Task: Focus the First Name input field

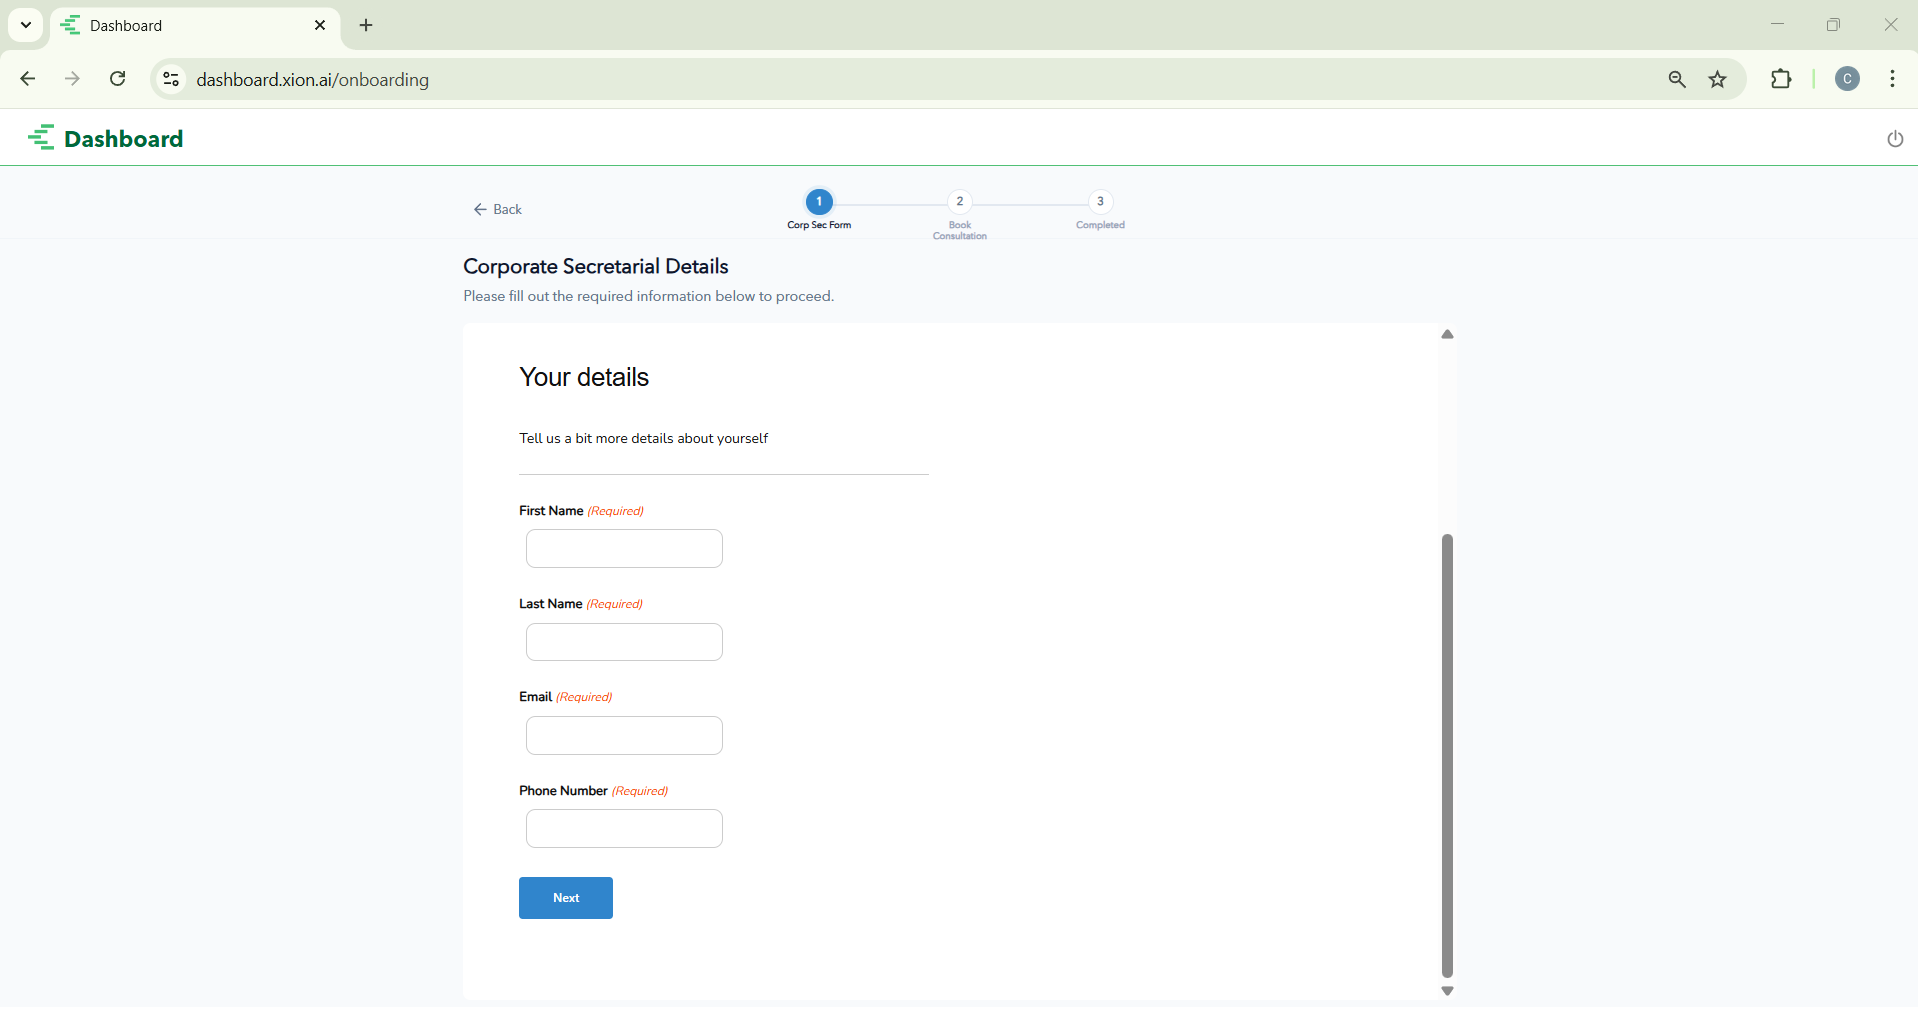Action: (624, 549)
